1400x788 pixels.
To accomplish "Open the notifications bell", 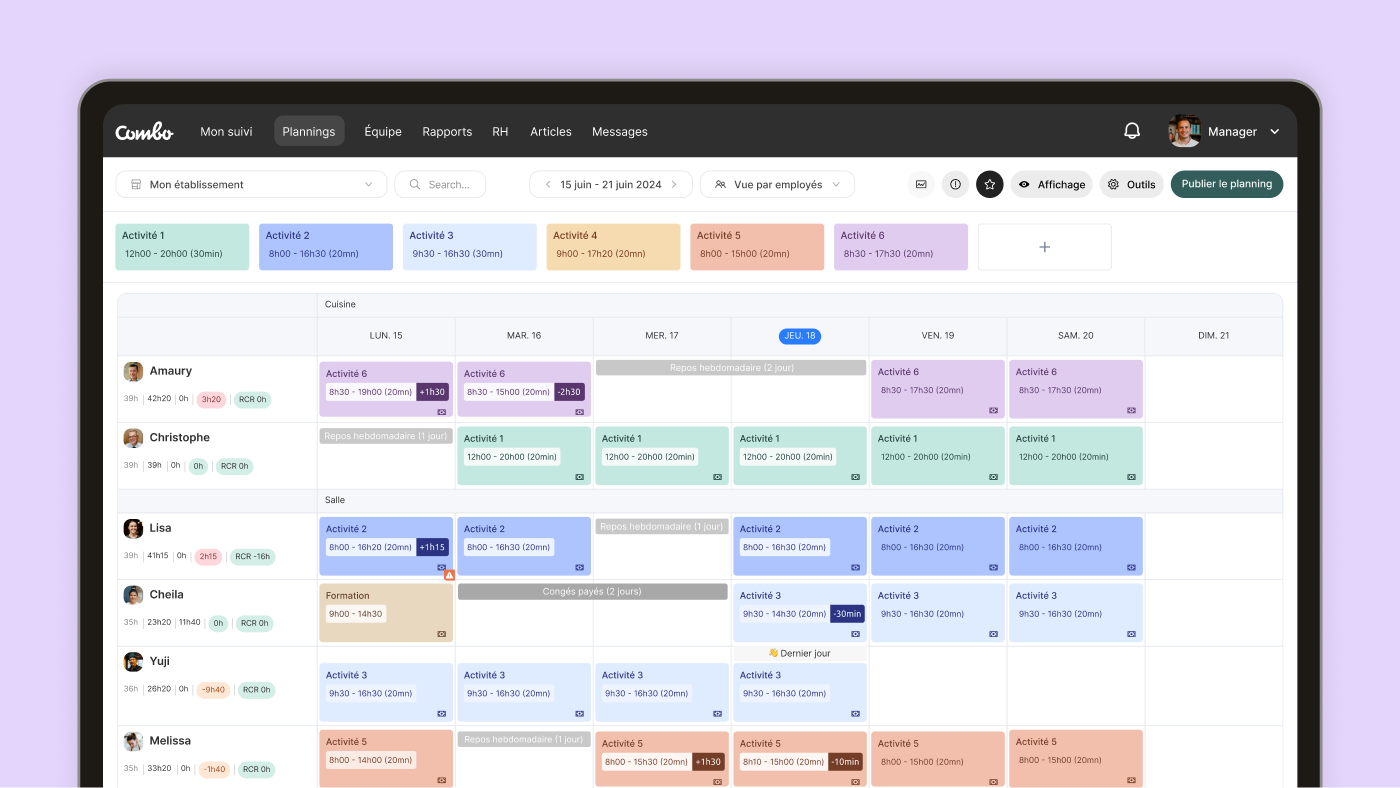I will [x=1131, y=130].
